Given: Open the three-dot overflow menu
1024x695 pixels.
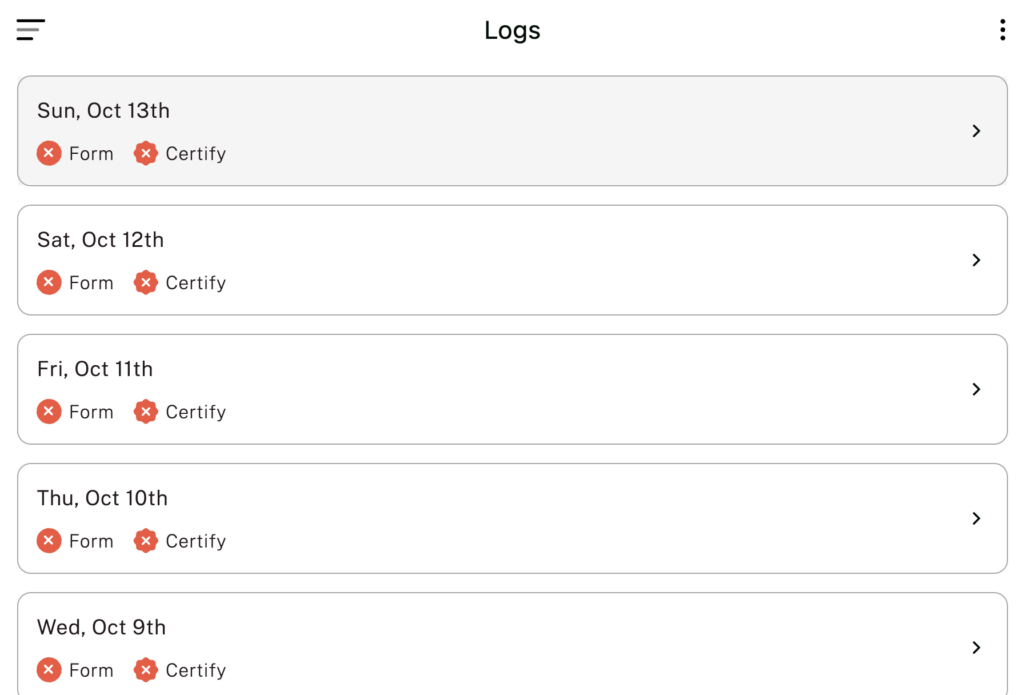Looking at the screenshot, I should [1002, 30].
